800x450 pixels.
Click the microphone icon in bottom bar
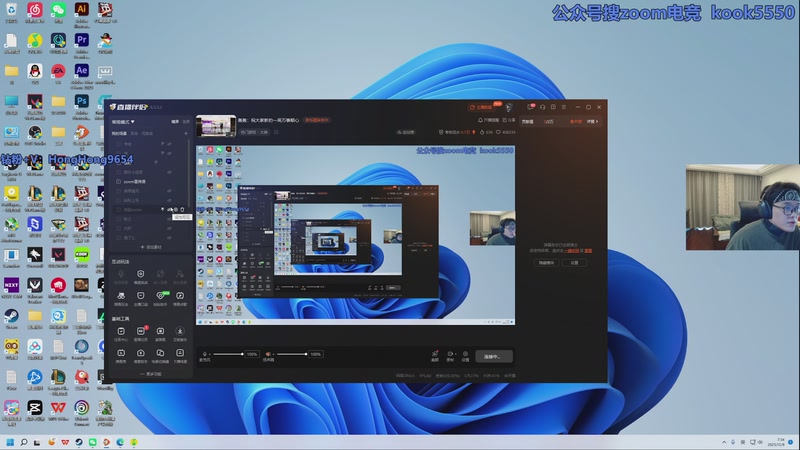(x=205, y=354)
